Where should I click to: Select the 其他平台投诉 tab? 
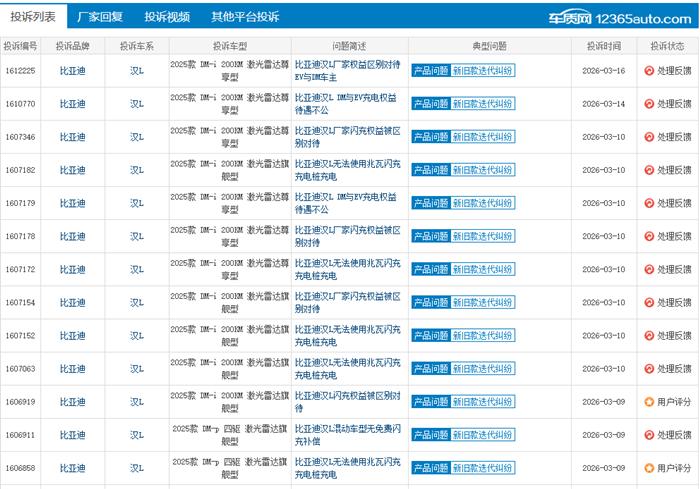point(245,17)
